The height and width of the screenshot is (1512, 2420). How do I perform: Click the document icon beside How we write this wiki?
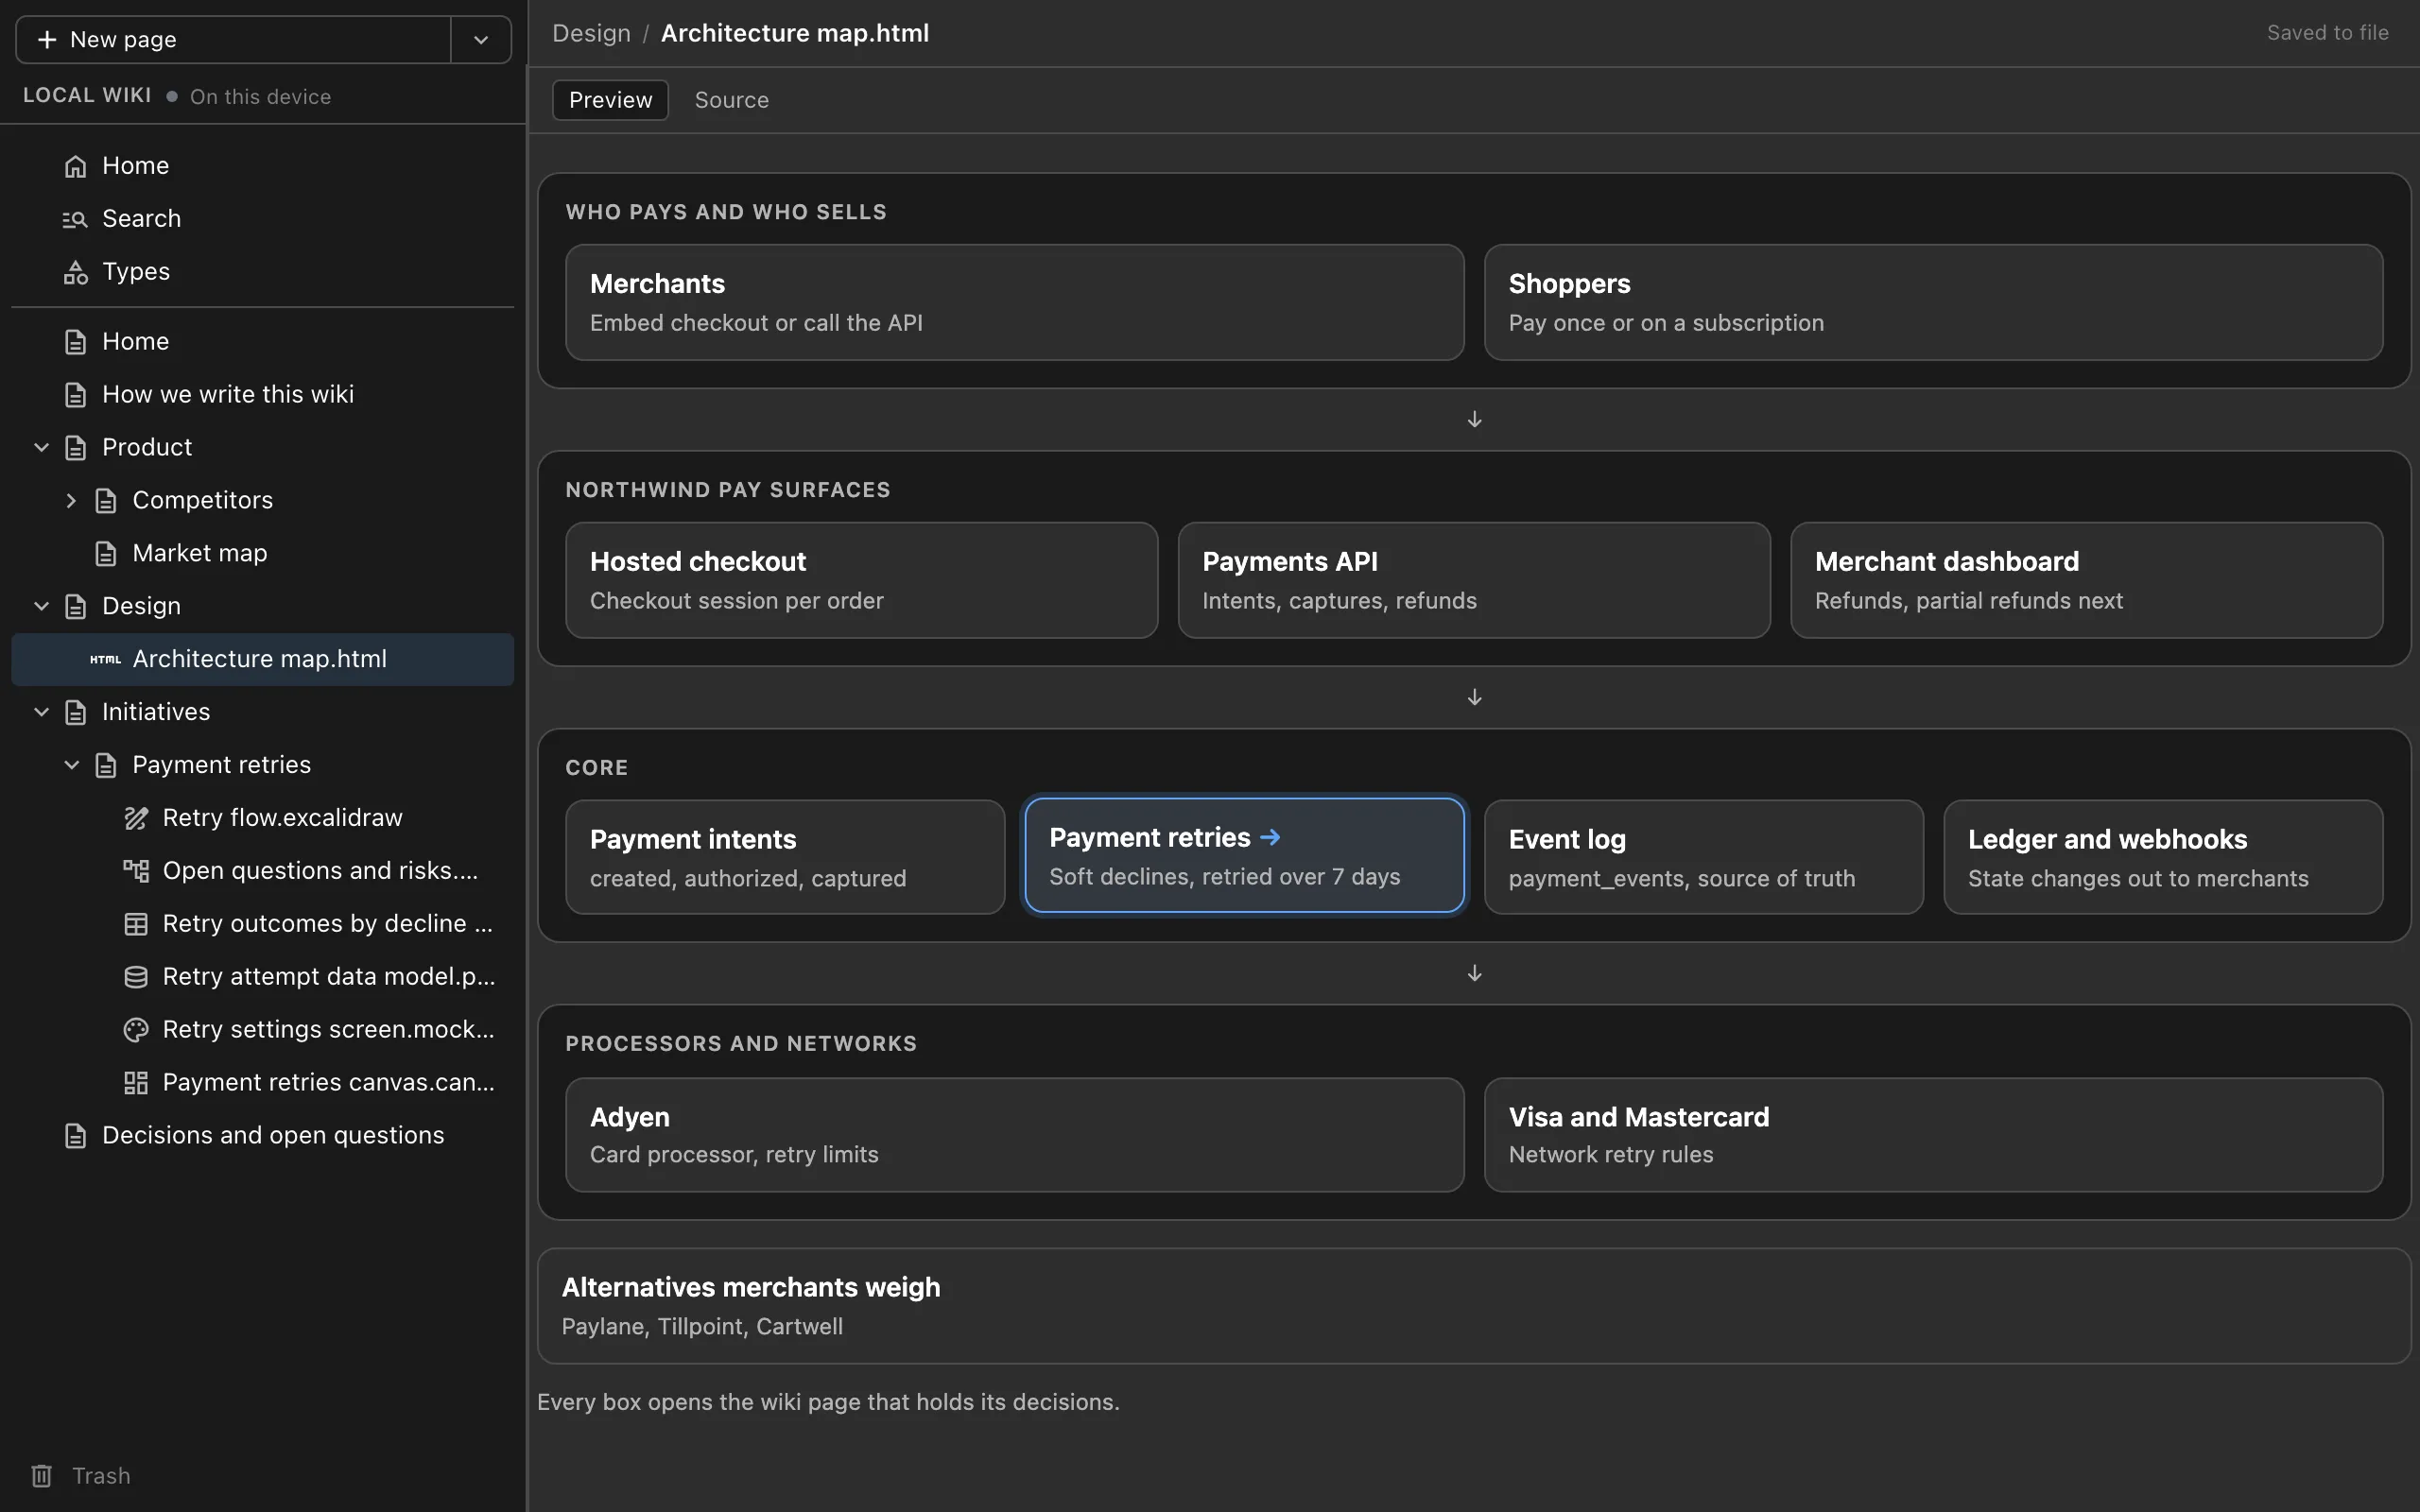(x=75, y=395)
